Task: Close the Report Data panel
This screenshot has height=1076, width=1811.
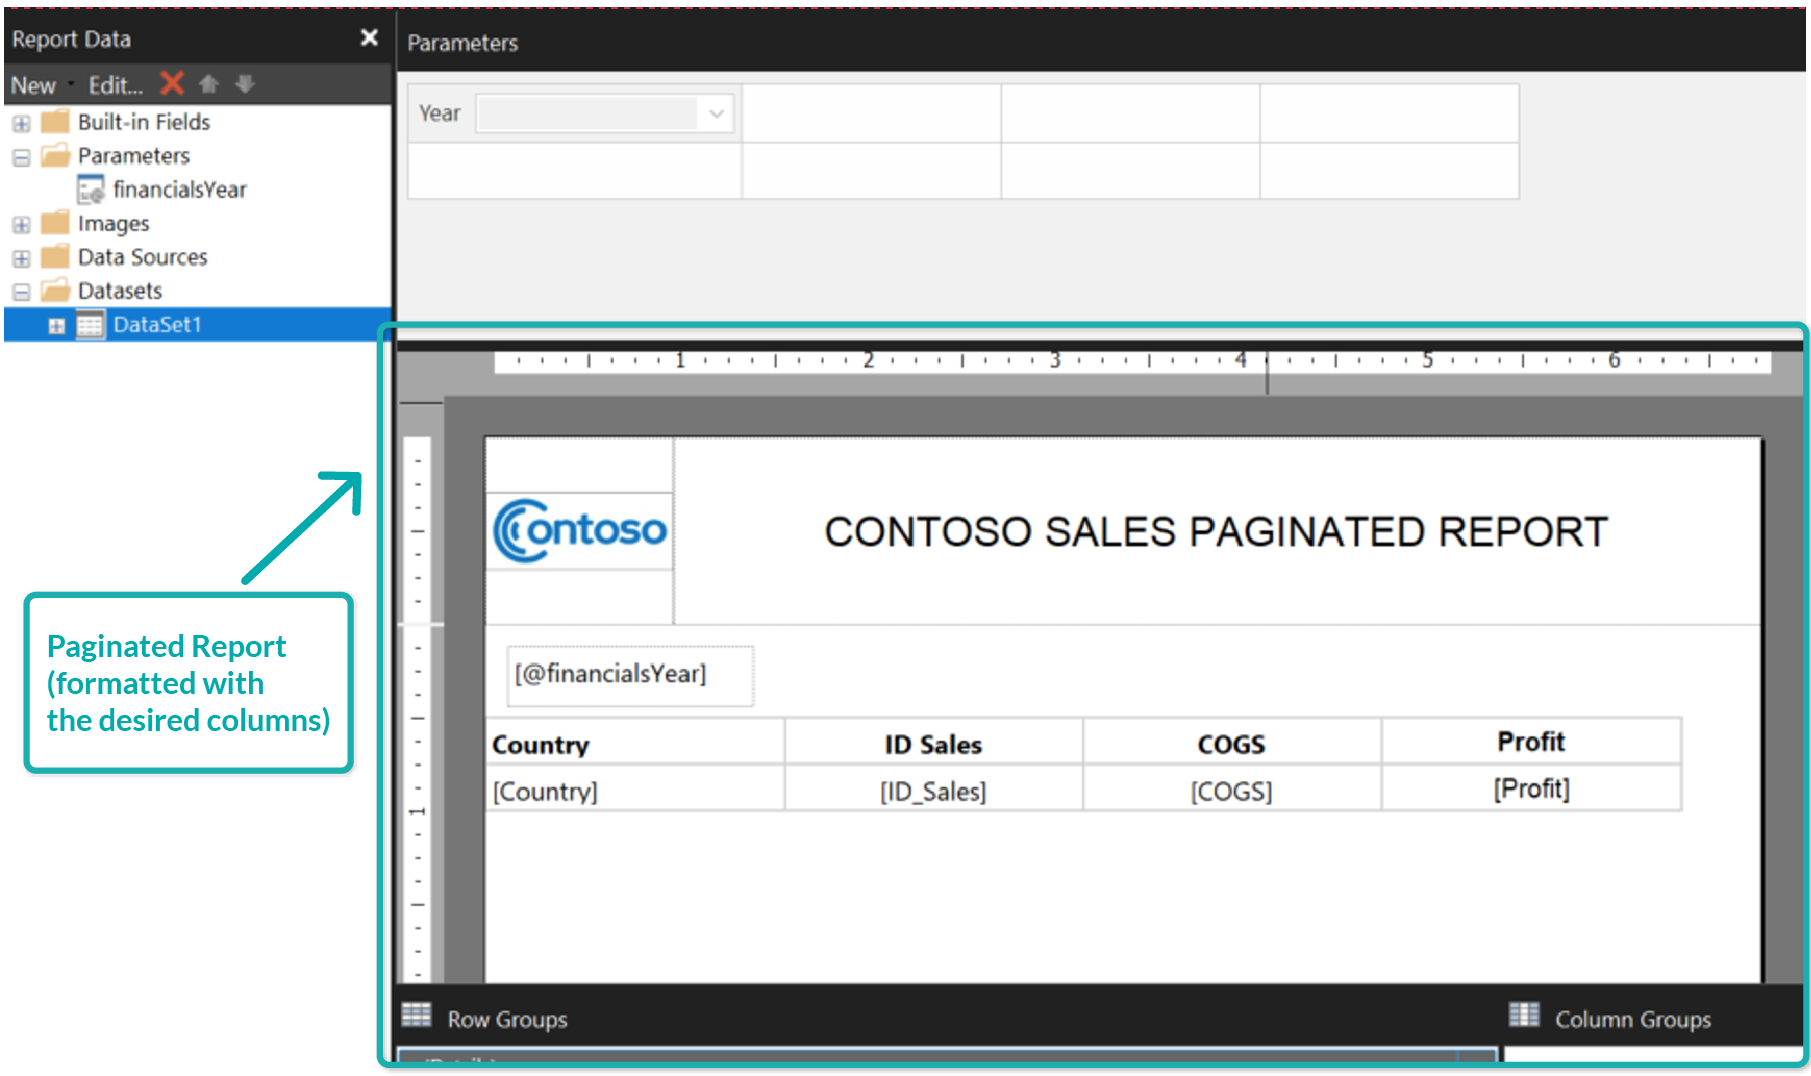Action: coord(369,37)
